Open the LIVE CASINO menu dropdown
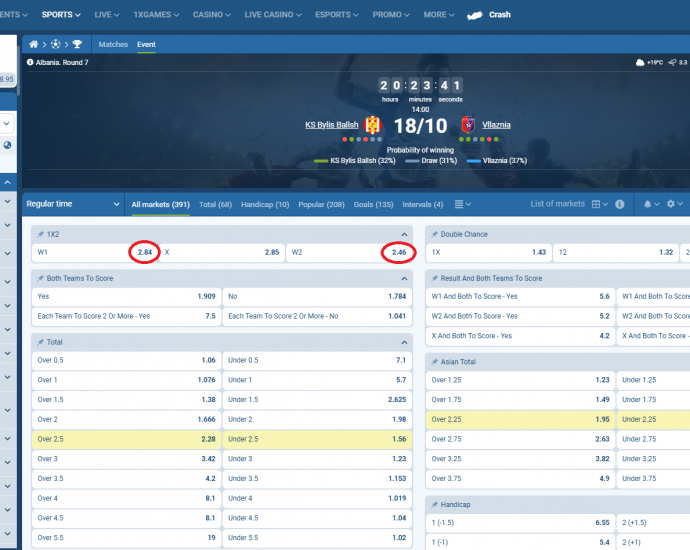Image resolution: width=690 pixels, height=550 pixels. 273,15
